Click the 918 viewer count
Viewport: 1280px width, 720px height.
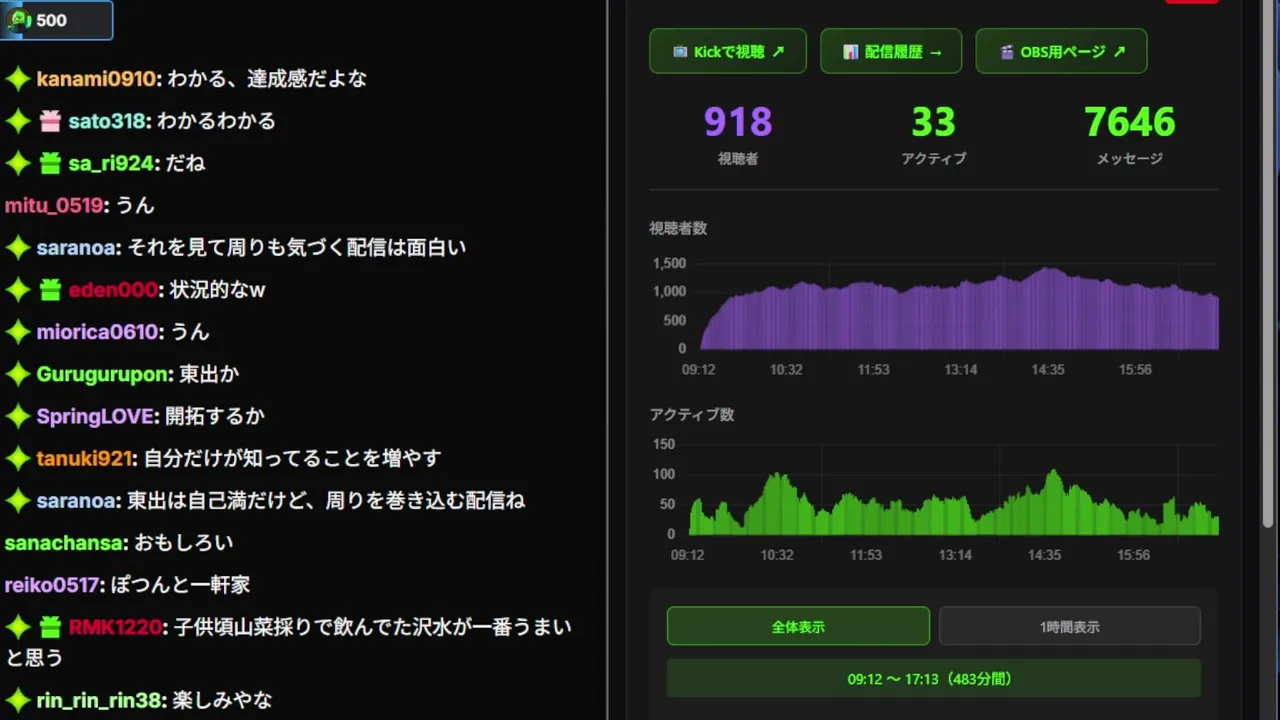click(738, 122)
